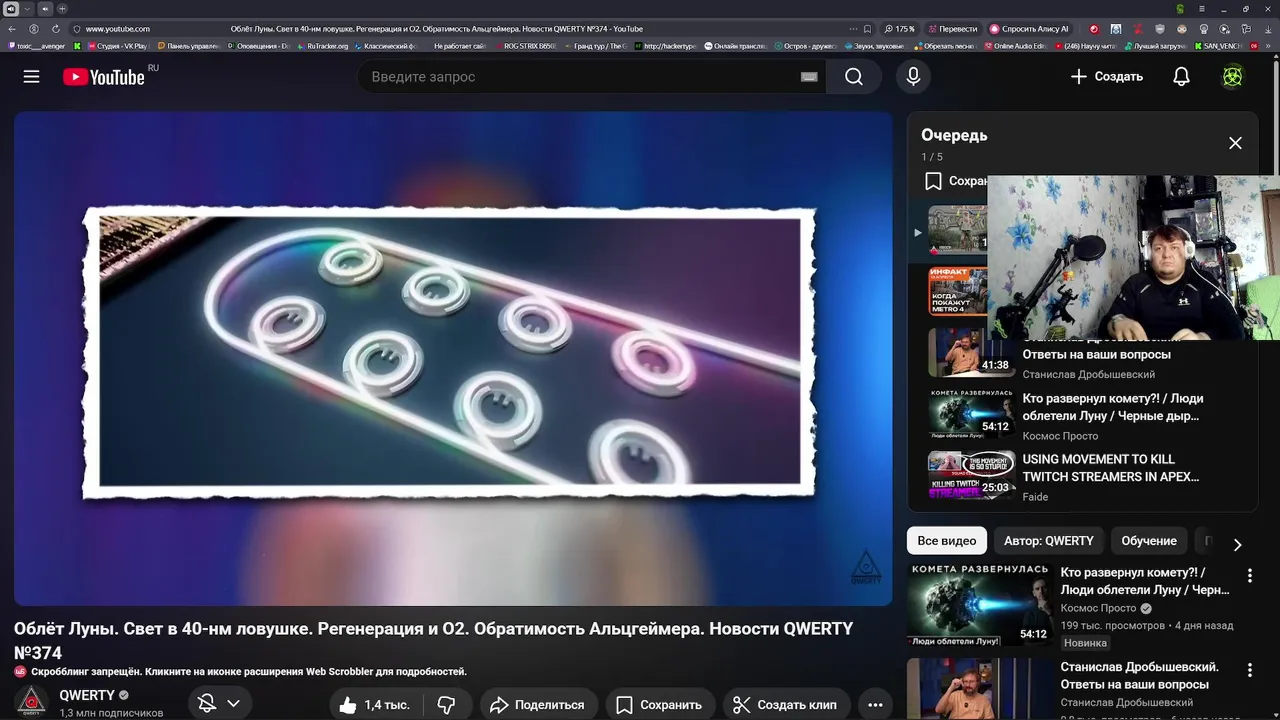Open the 'Обрезать песню' bookmark
1280x720 pixels.
[x=945, y=46]
